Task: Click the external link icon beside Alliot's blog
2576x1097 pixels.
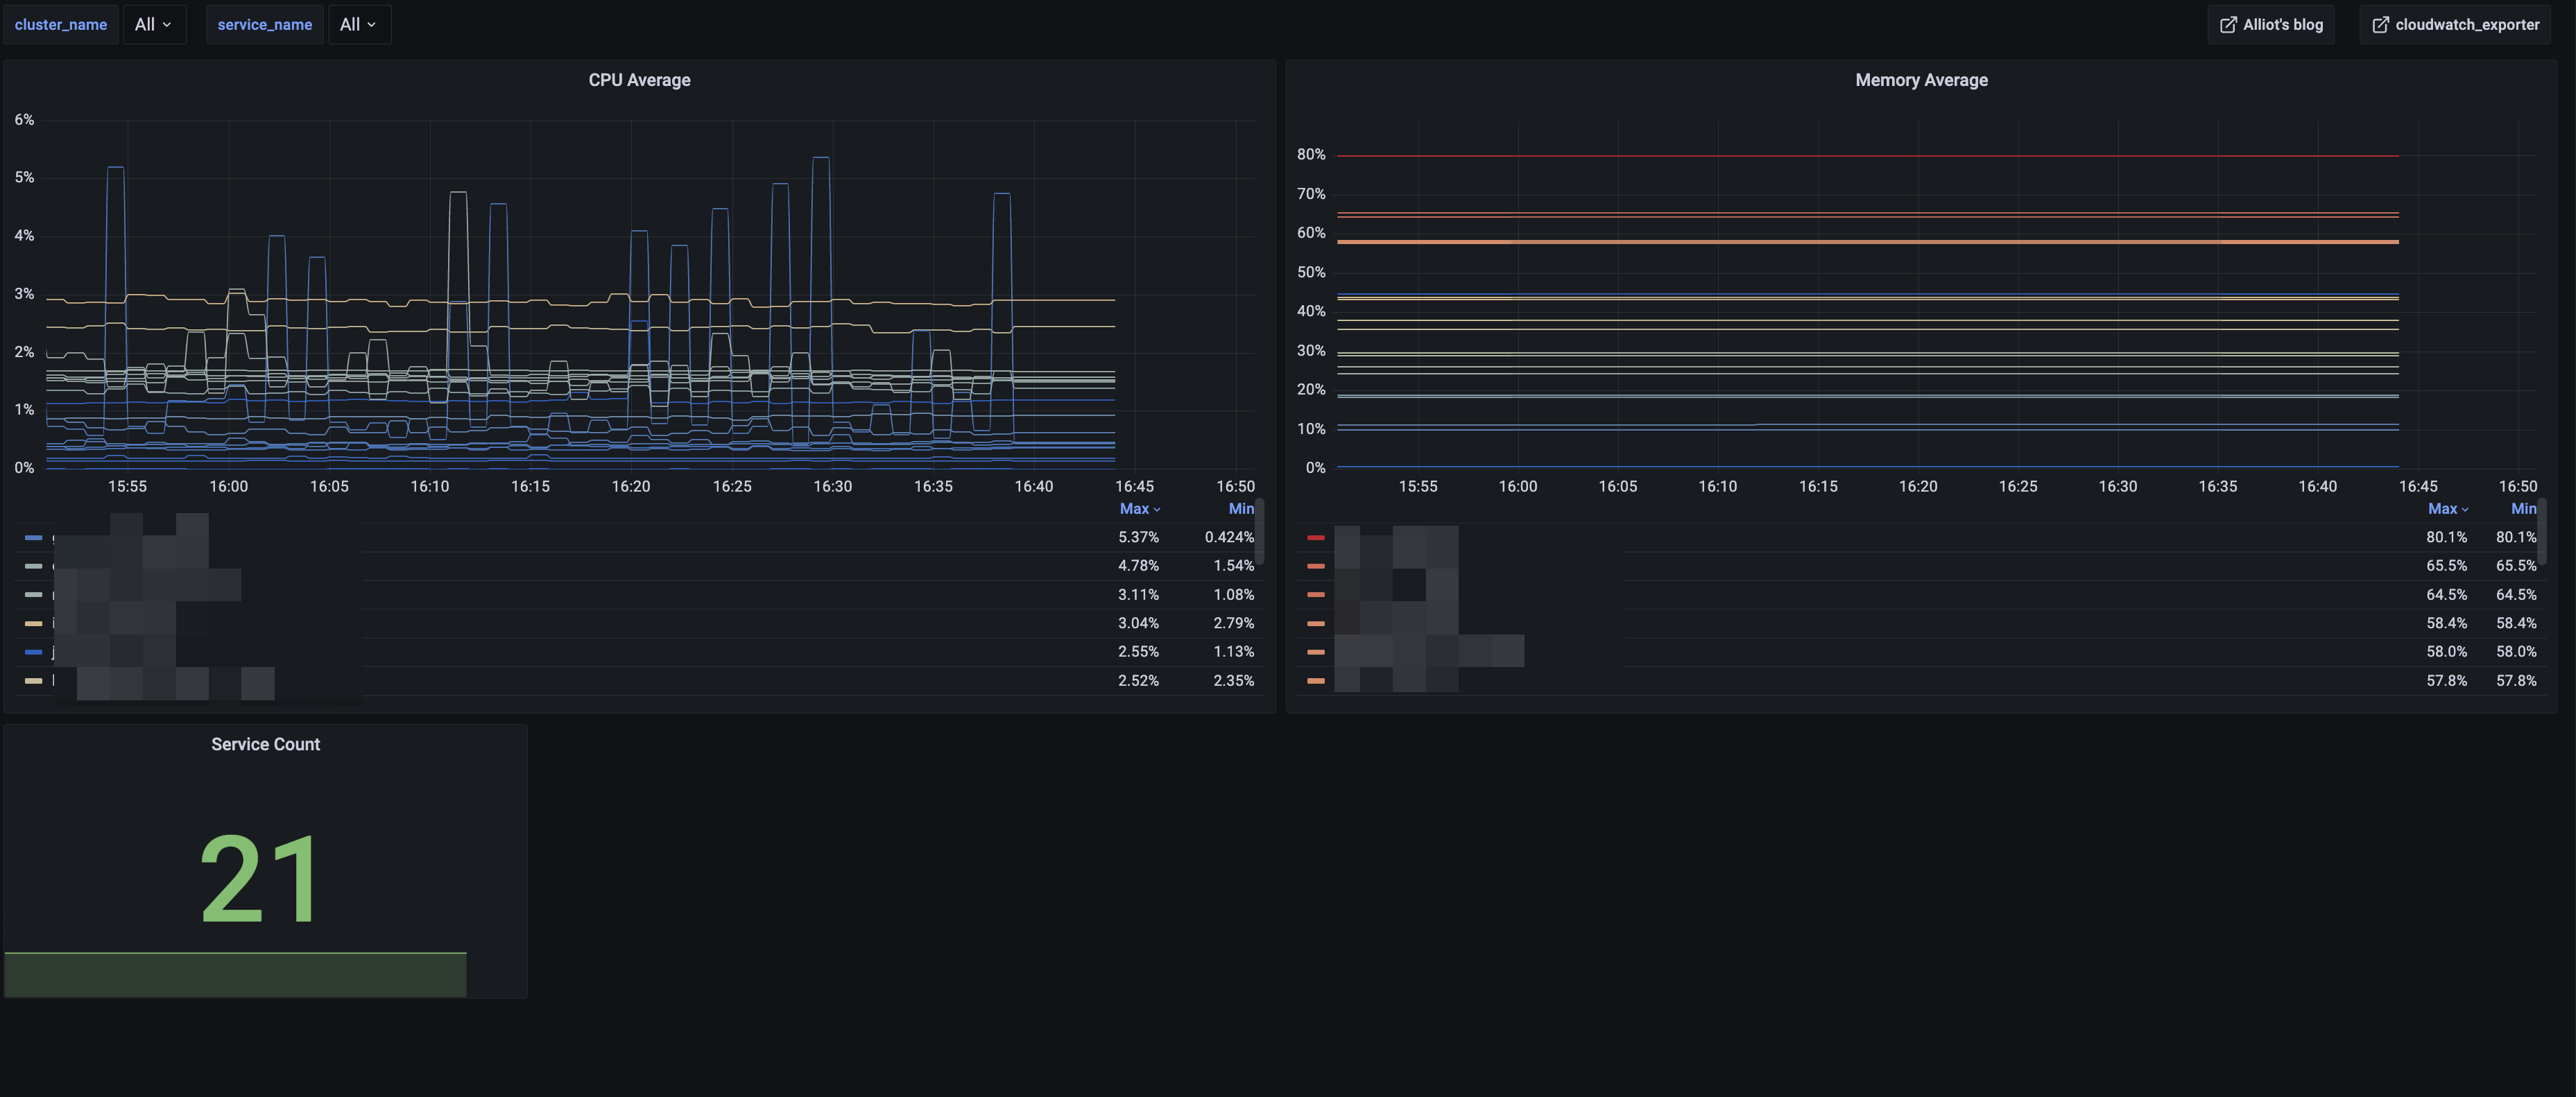Action: point(2228,25)
